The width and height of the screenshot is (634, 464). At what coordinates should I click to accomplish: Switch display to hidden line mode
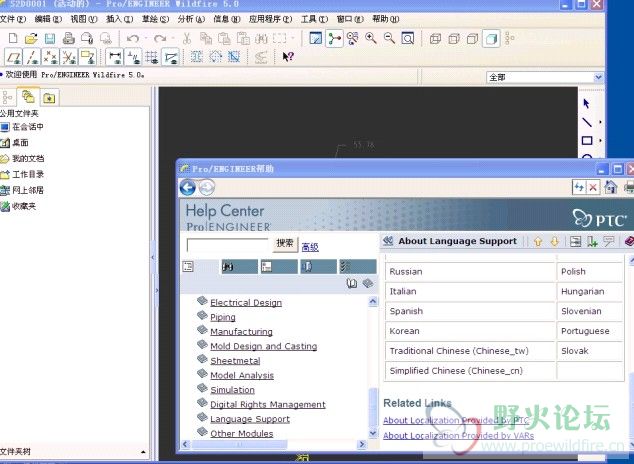[454, 39]
